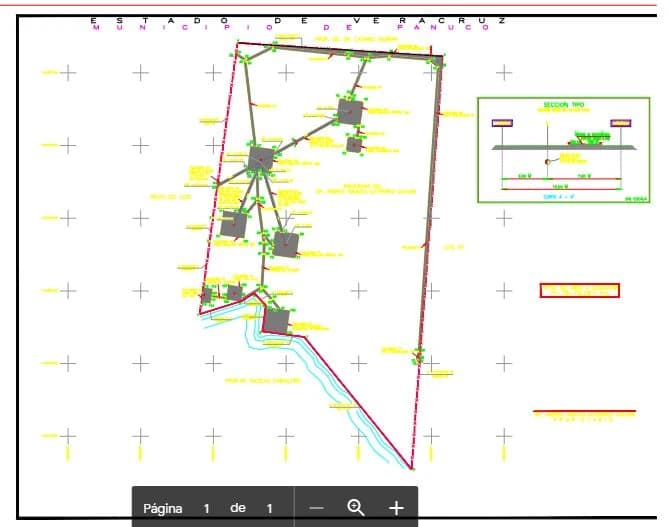Click the central hub gray pad with converging roads

262,158
